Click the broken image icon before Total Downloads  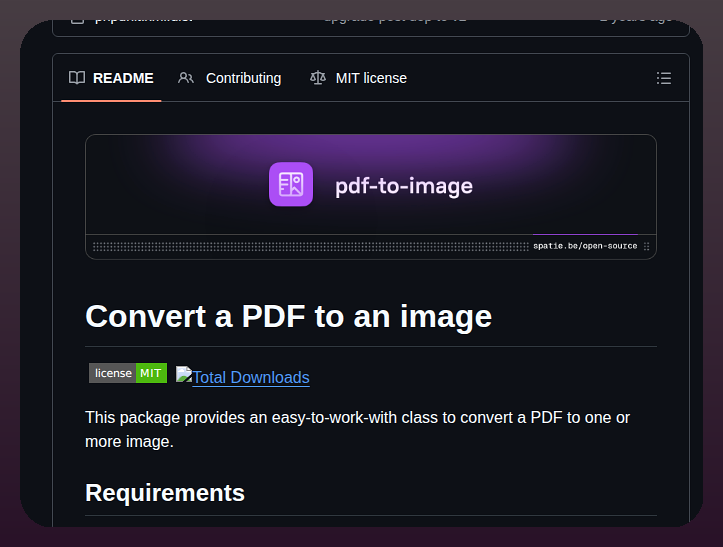tap(184, 375)
